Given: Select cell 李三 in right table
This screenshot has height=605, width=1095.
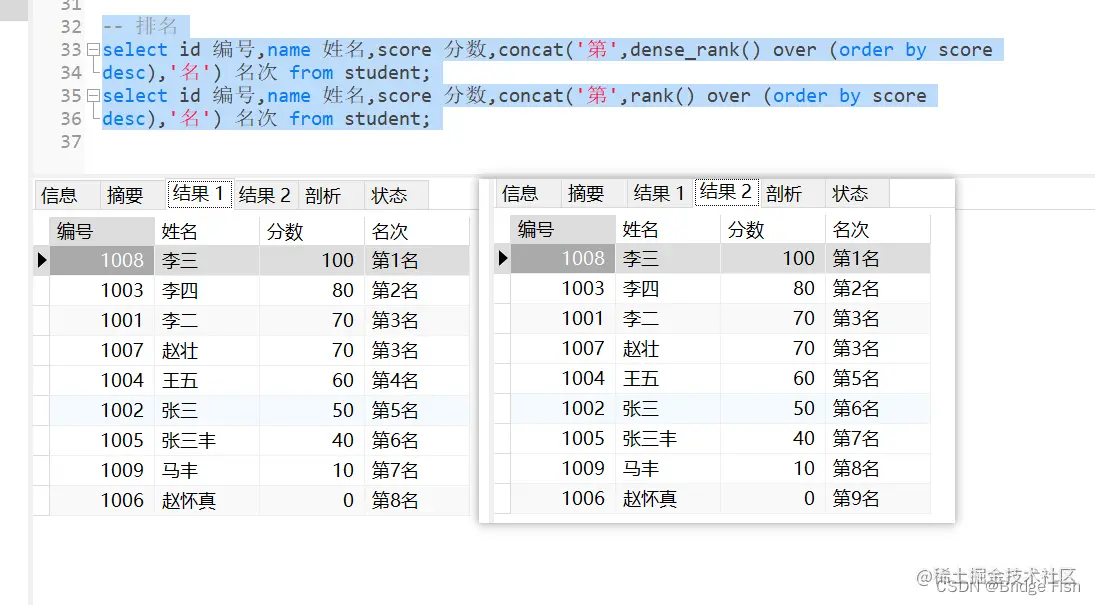Looking at the screenshot, I should pyautogui.click(x=668, y=258).
